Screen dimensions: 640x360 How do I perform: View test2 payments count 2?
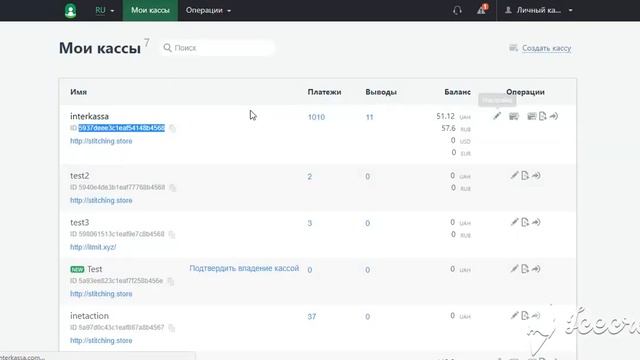click(x=310, y=177)
